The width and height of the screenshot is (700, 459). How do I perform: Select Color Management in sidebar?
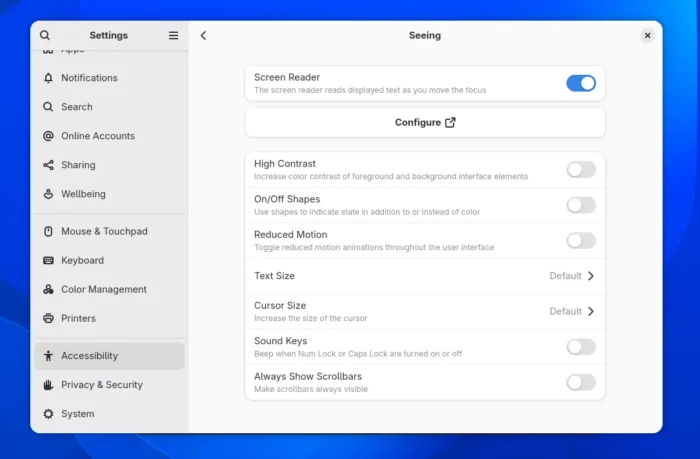(x=103, y=289)
